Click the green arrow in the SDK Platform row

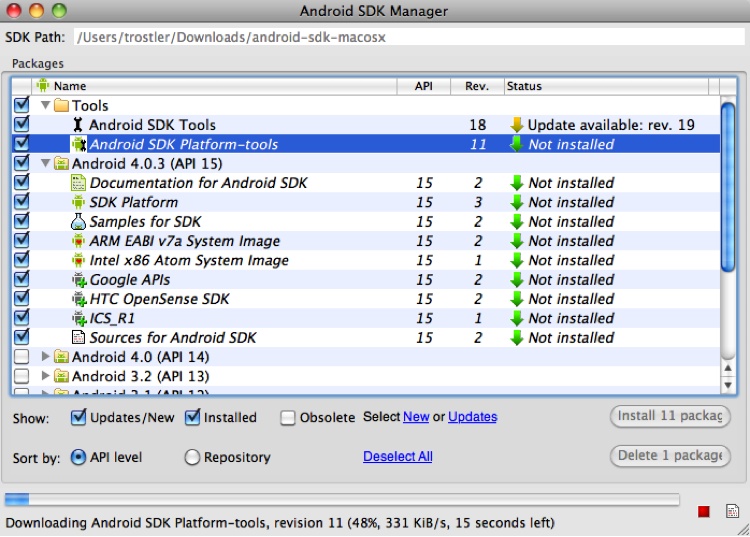[x=517, y=202]
